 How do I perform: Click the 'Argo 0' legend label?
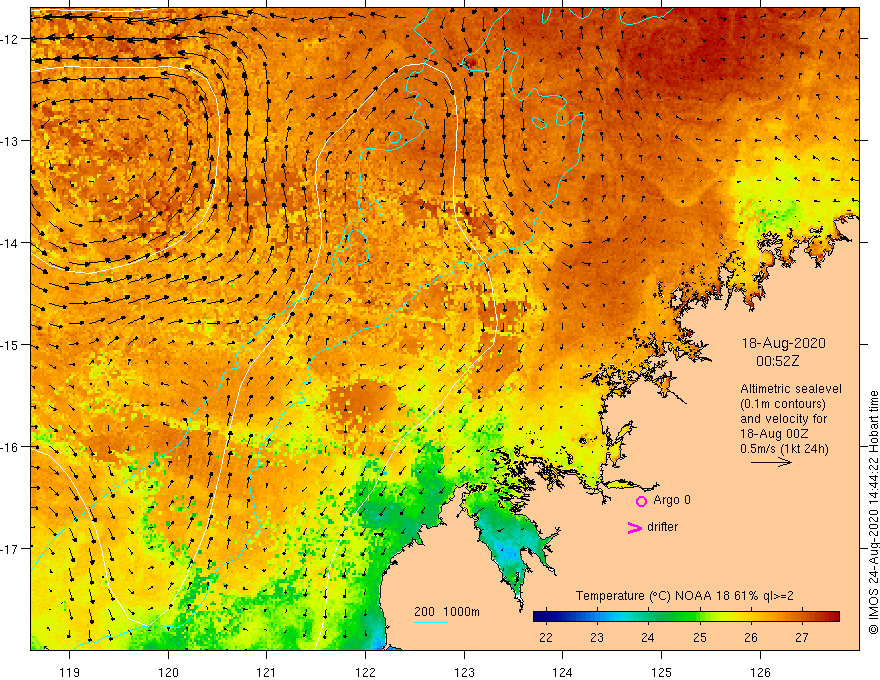(x=672, y=500)
